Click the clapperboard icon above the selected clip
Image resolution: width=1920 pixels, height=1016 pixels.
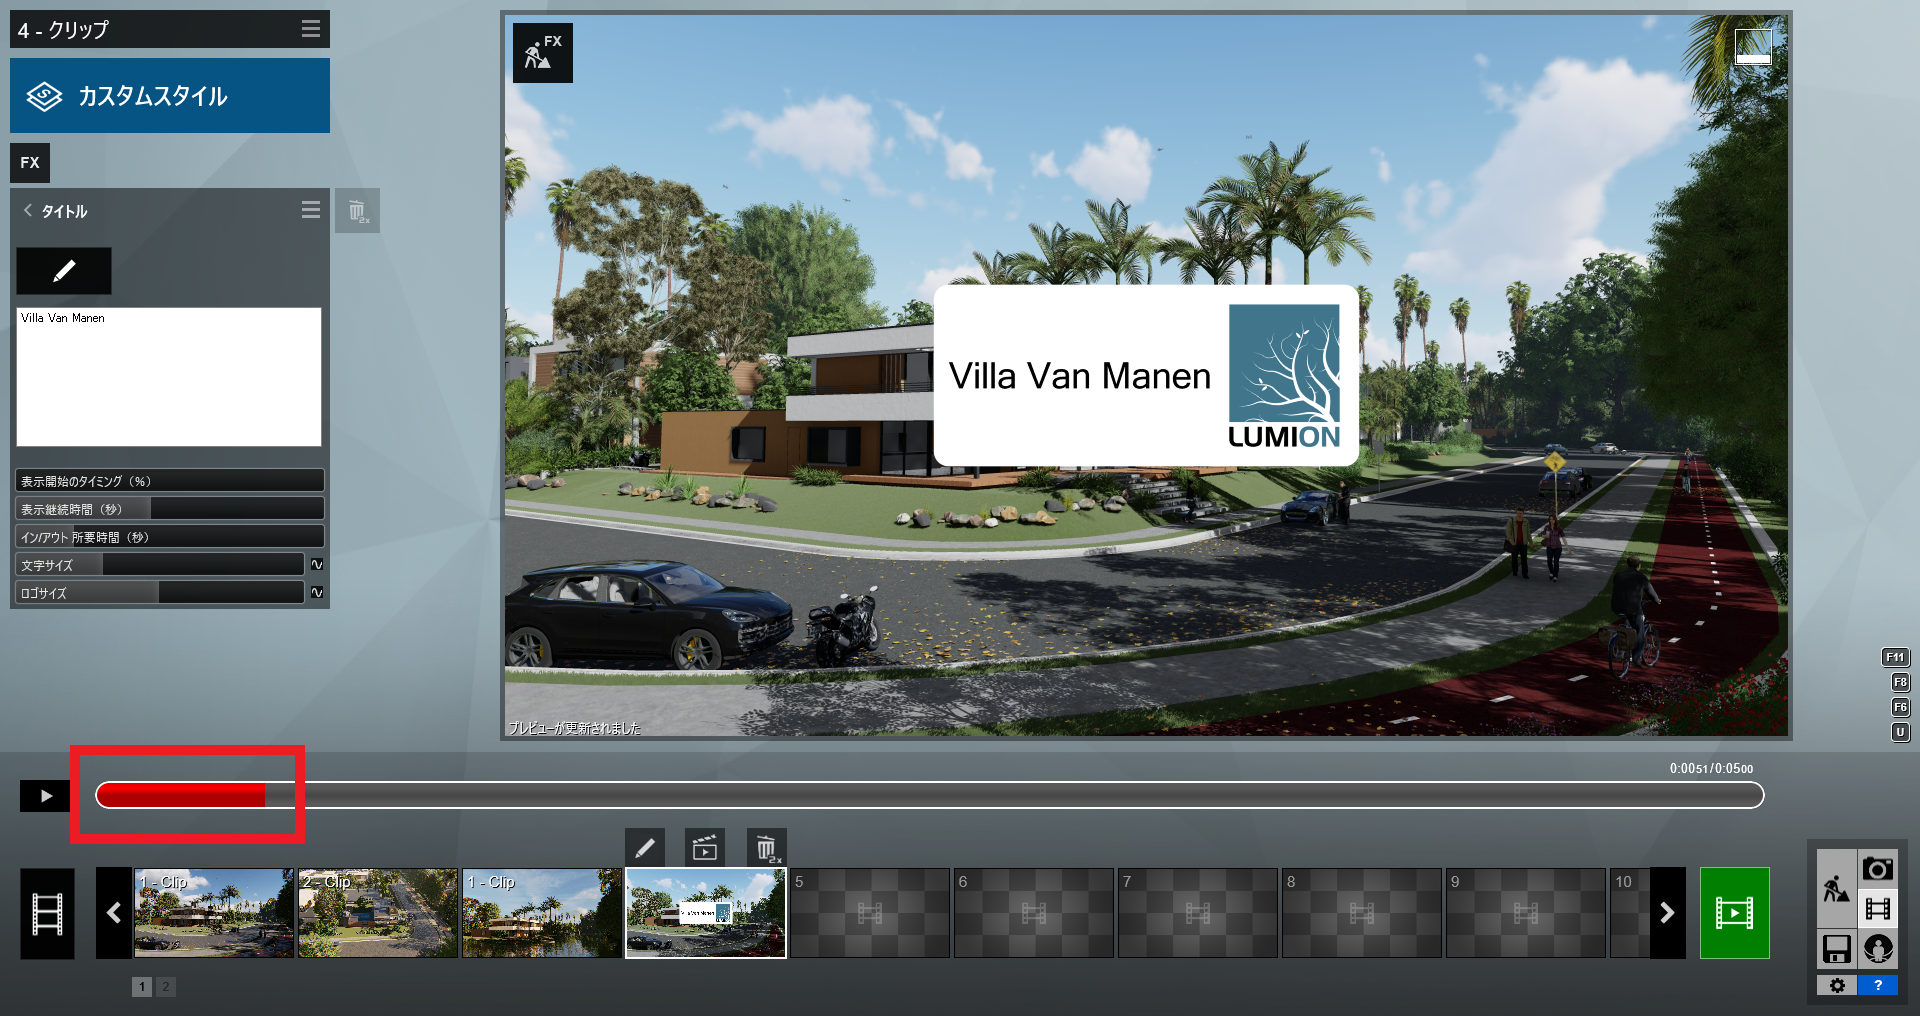(705, 849)
